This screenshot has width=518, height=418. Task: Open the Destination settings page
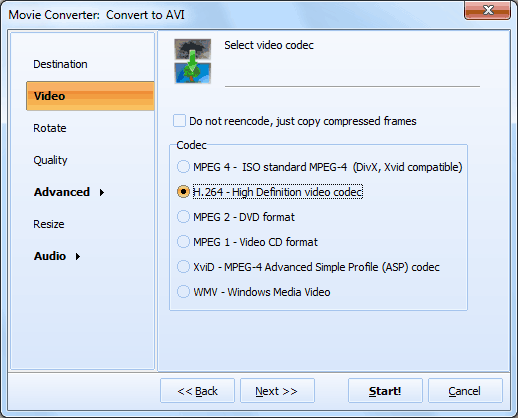click(60, 64)
